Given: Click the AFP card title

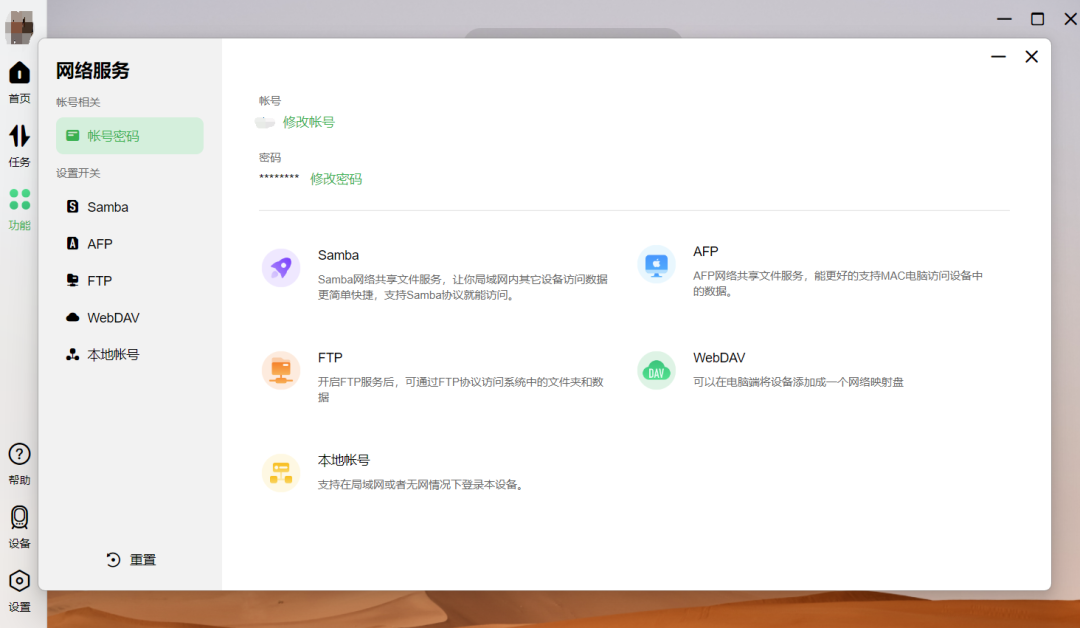Looking at the screenshot, I should coord(705,252).
